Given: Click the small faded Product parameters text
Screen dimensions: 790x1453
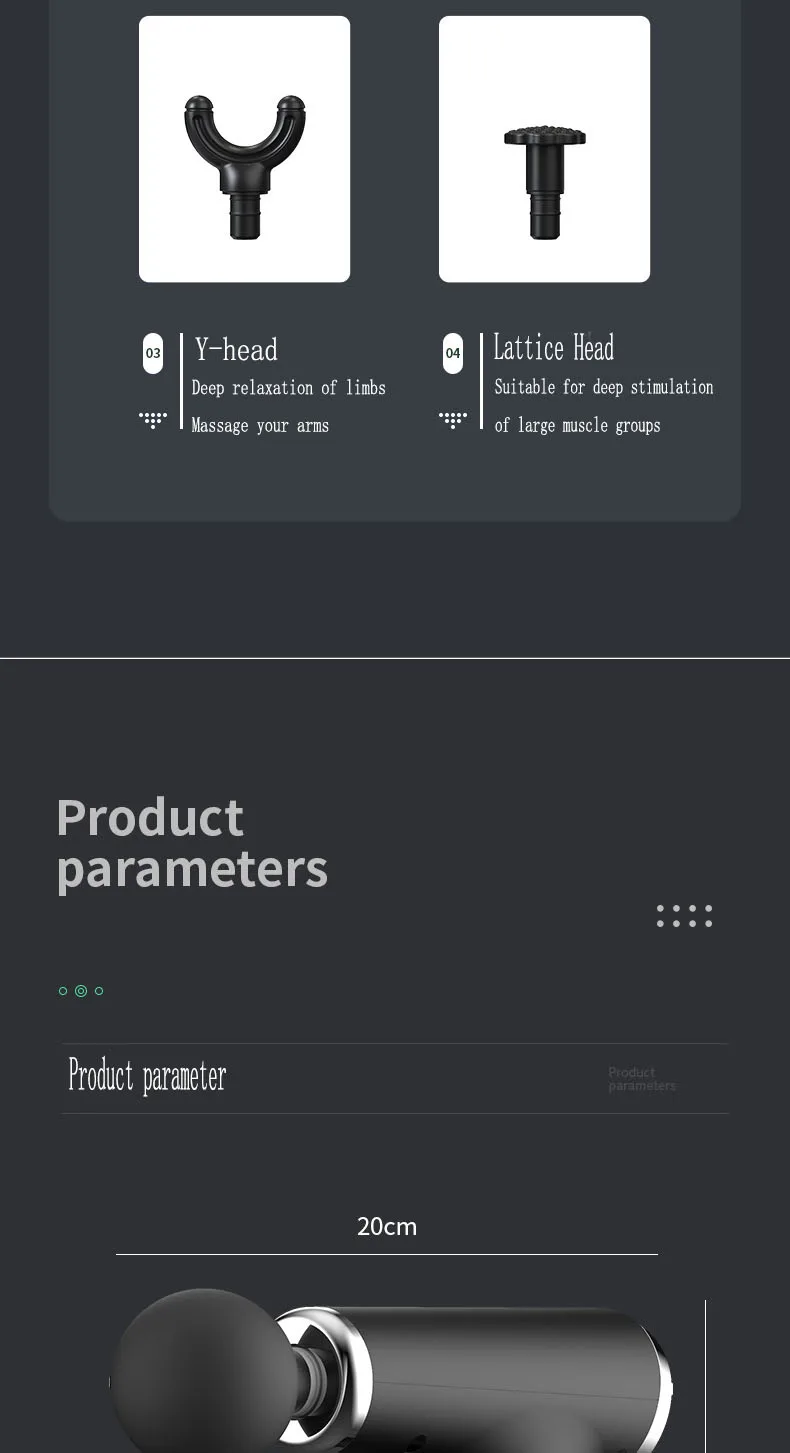Looking at the screenshot, I should pos(642,1079).
